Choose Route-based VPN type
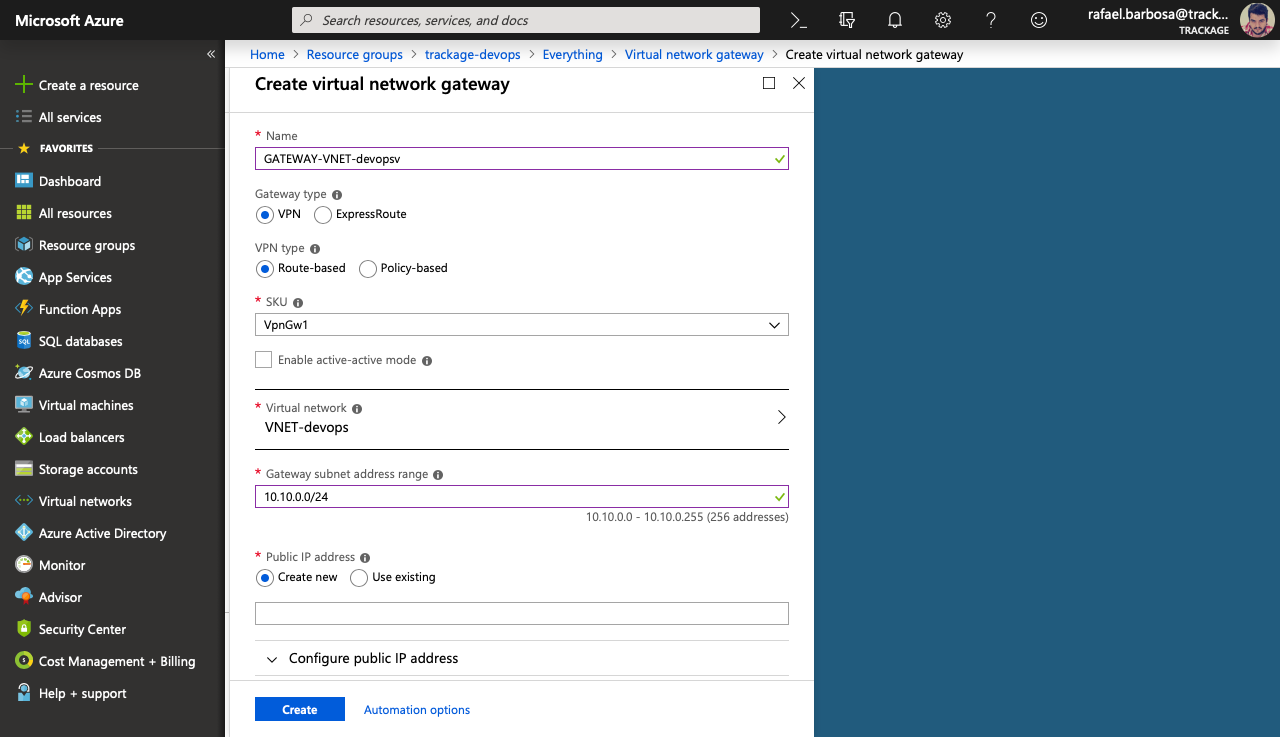The image size is (1280, 737). click(x=265, y=269)
